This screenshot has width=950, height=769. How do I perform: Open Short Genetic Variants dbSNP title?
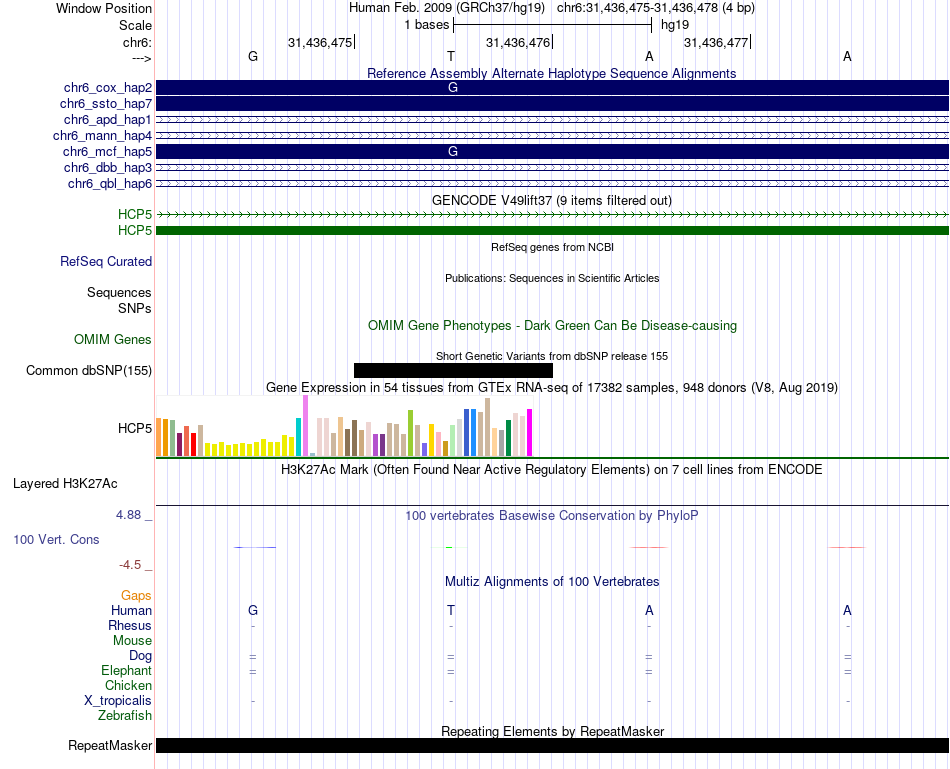pos(552,356)
